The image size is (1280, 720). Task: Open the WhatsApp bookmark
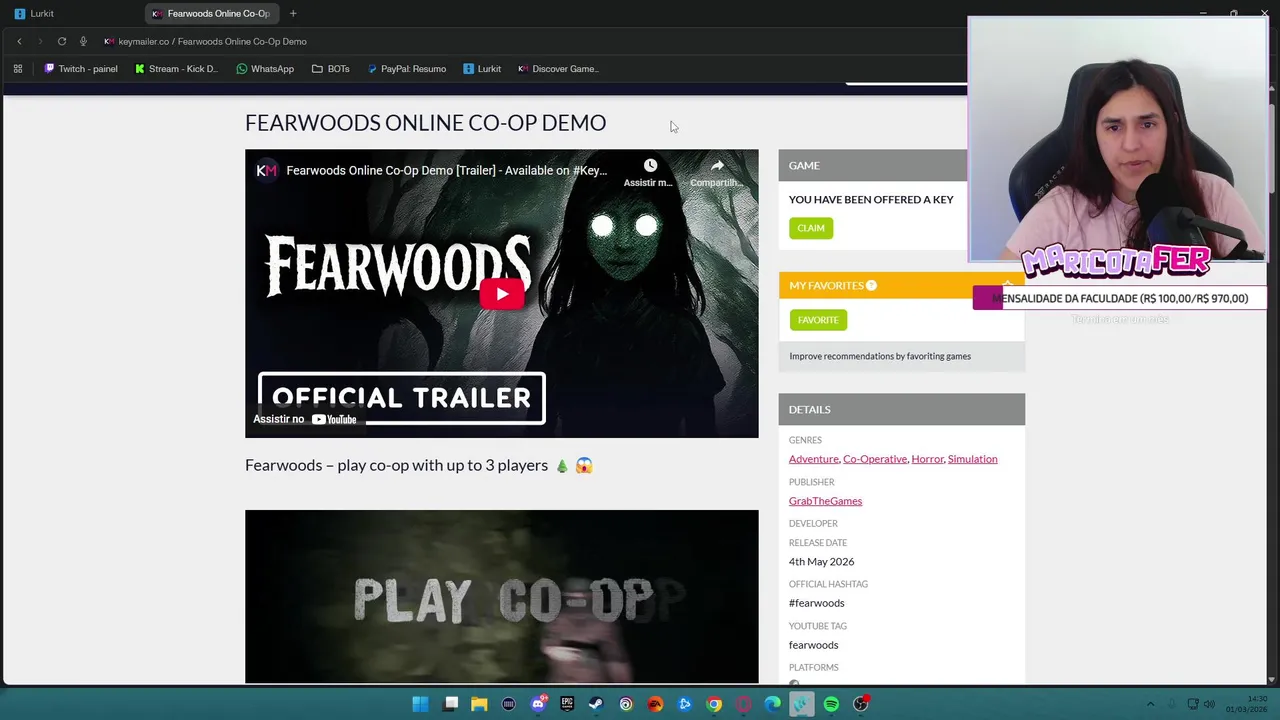click(265, 69)
